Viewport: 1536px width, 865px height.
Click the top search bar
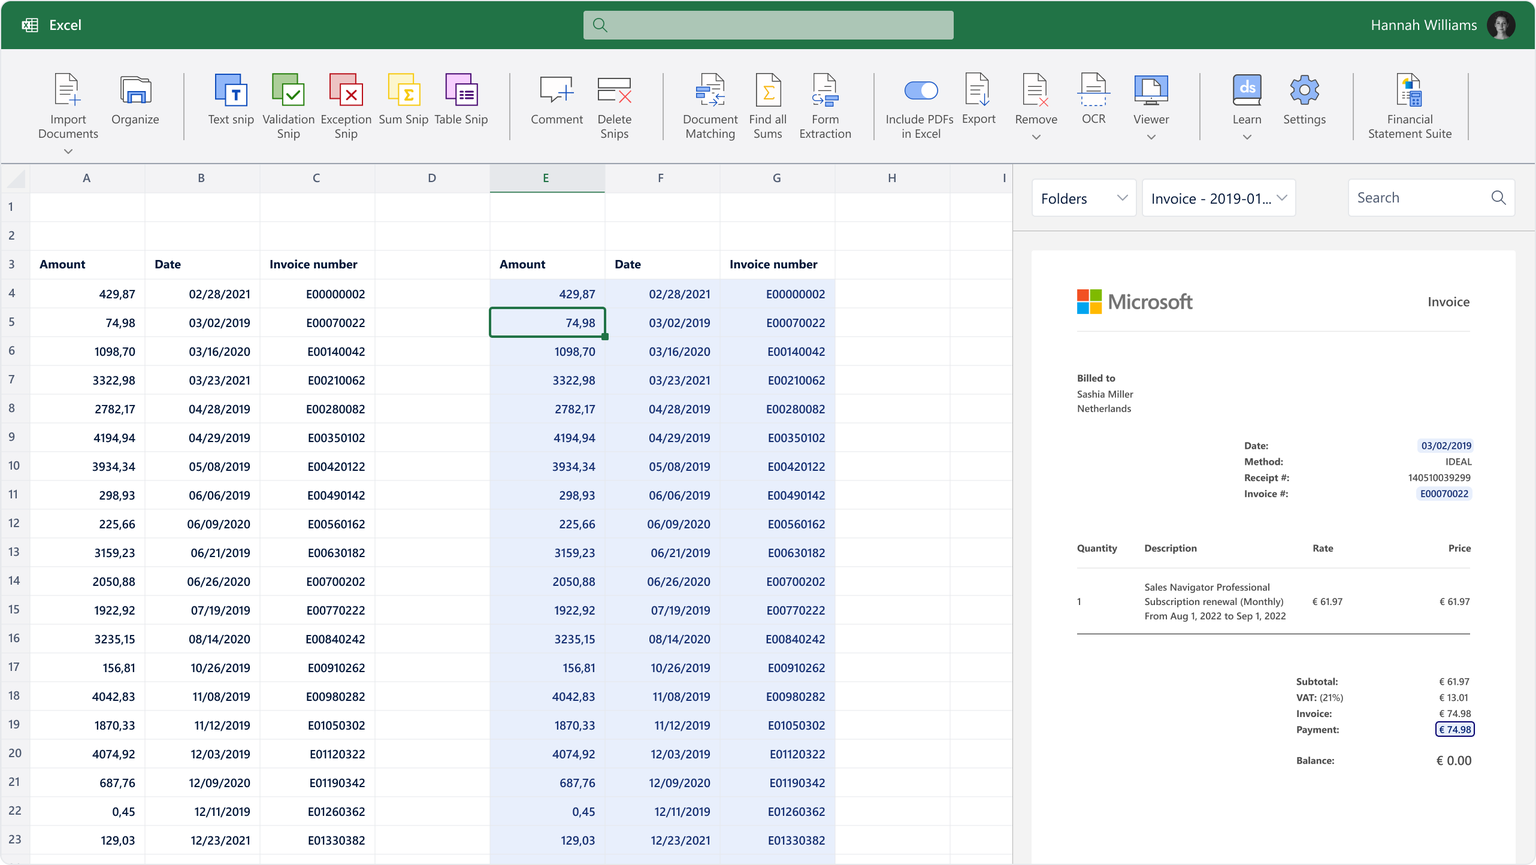pyautogui.click(x=768, y=25)
